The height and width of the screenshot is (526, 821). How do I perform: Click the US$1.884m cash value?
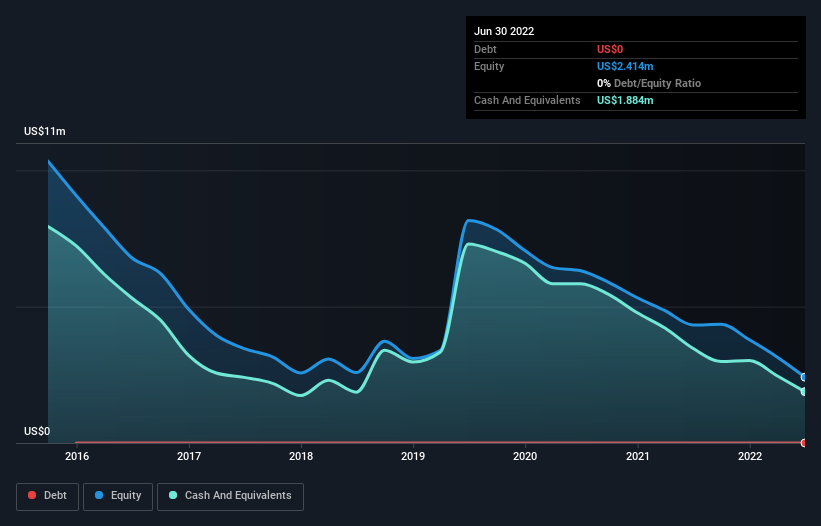(625, 100)
